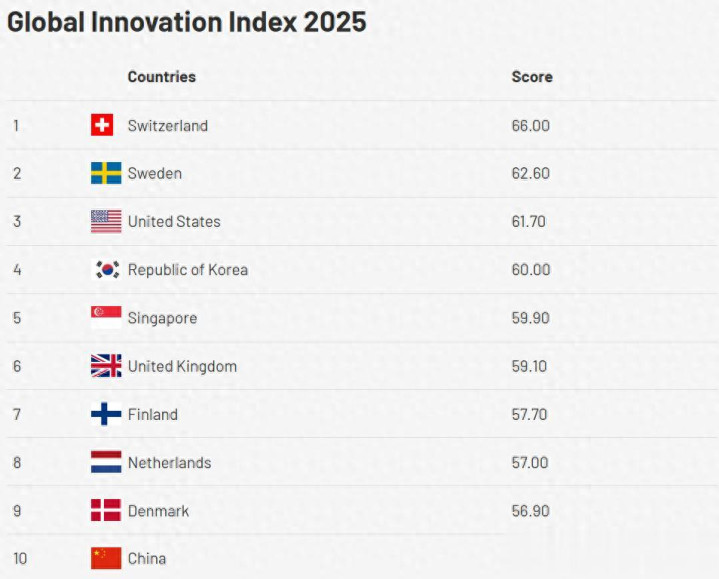
Task: Click rank number 5 for Singapore
Action: [17, 318]
